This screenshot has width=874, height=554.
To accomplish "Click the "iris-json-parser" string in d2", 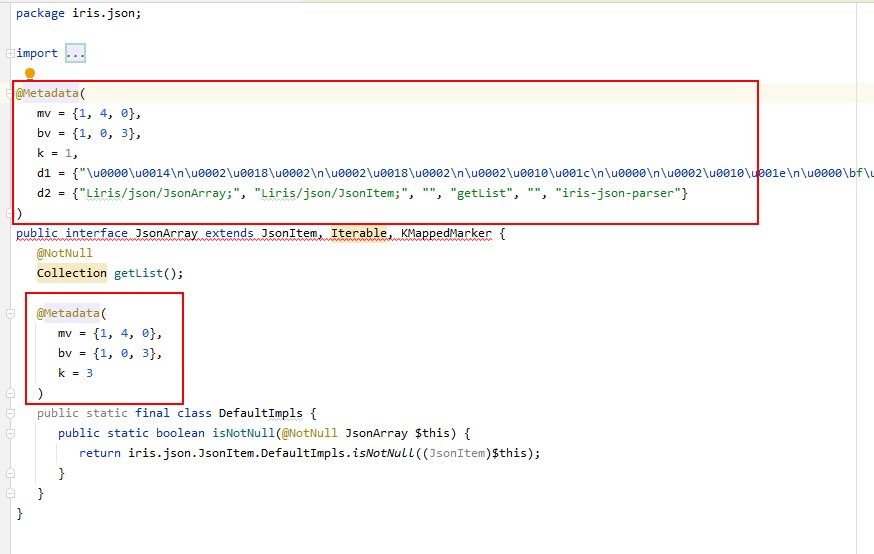I will coord(618,193).
